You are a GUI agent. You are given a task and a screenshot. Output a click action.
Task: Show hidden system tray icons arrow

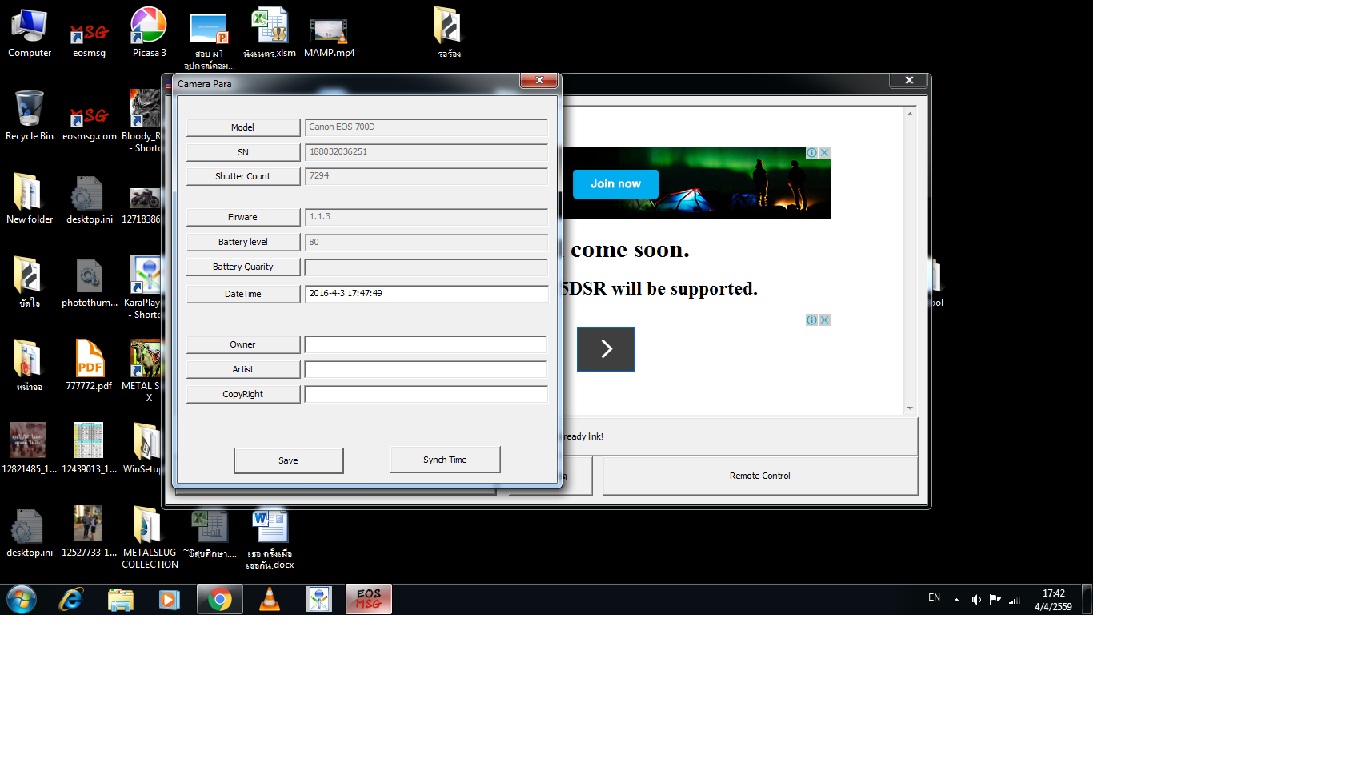coord(957,600)
